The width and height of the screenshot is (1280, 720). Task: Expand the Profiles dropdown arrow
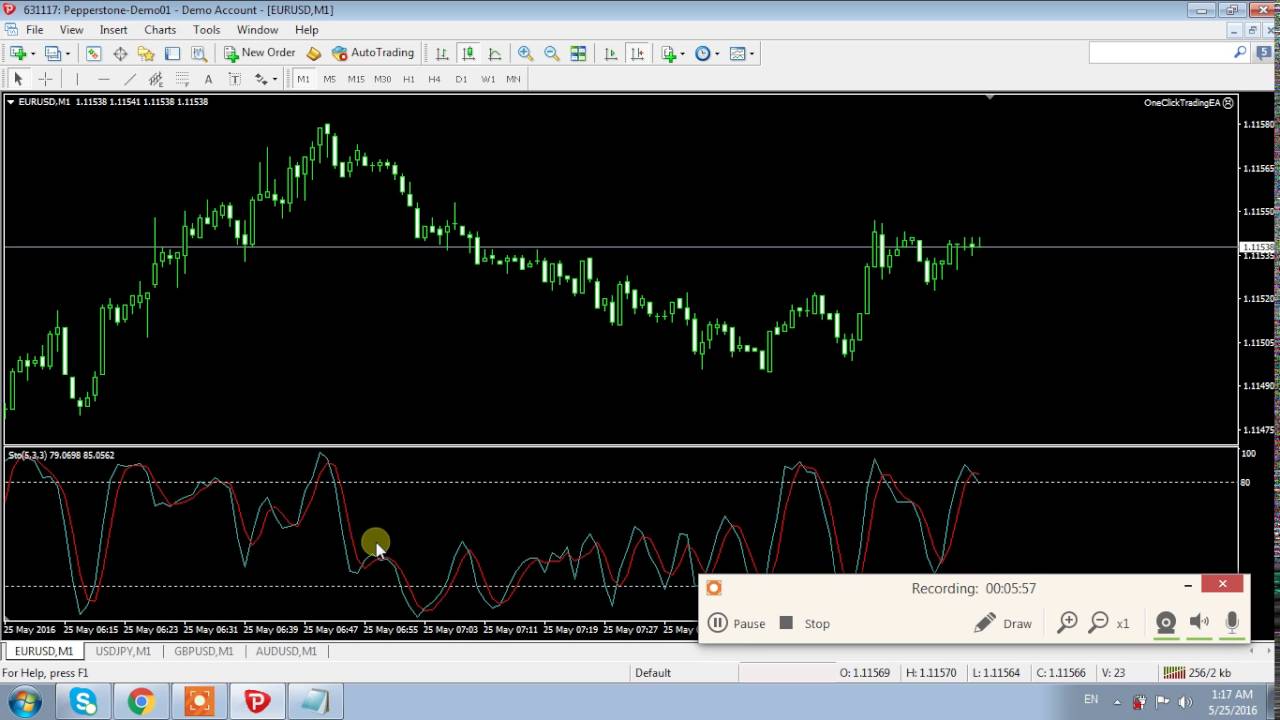pyautogui.click(x=67, y=54)
